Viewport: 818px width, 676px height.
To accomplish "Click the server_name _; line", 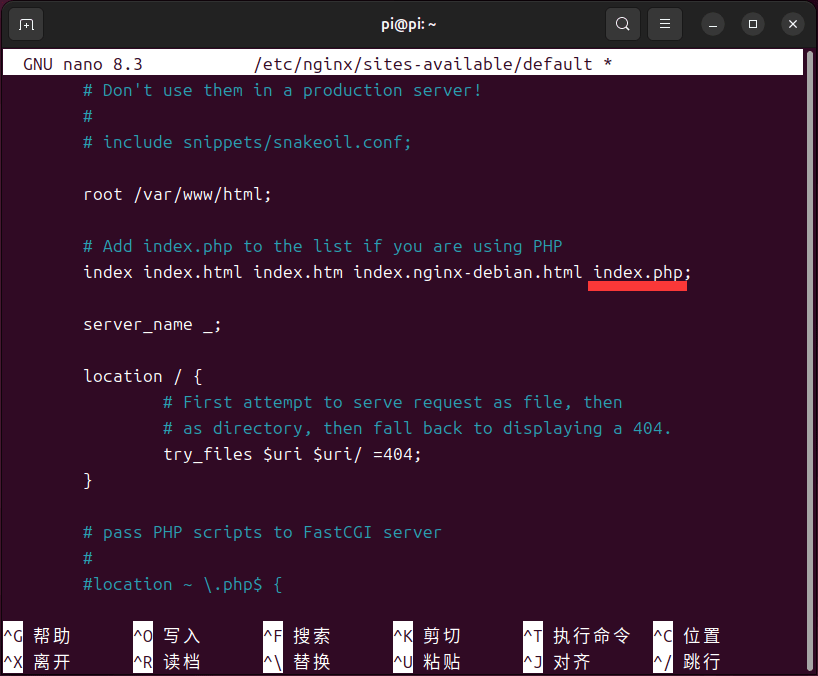I will (x=152, y=324).
